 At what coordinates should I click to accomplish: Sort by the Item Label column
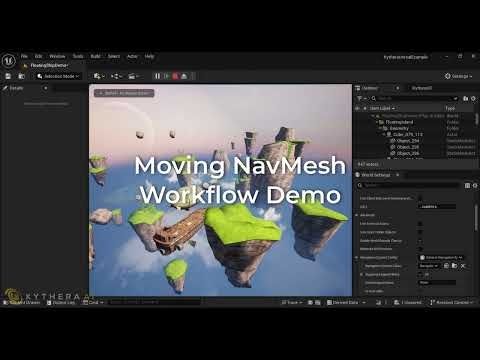382,108
